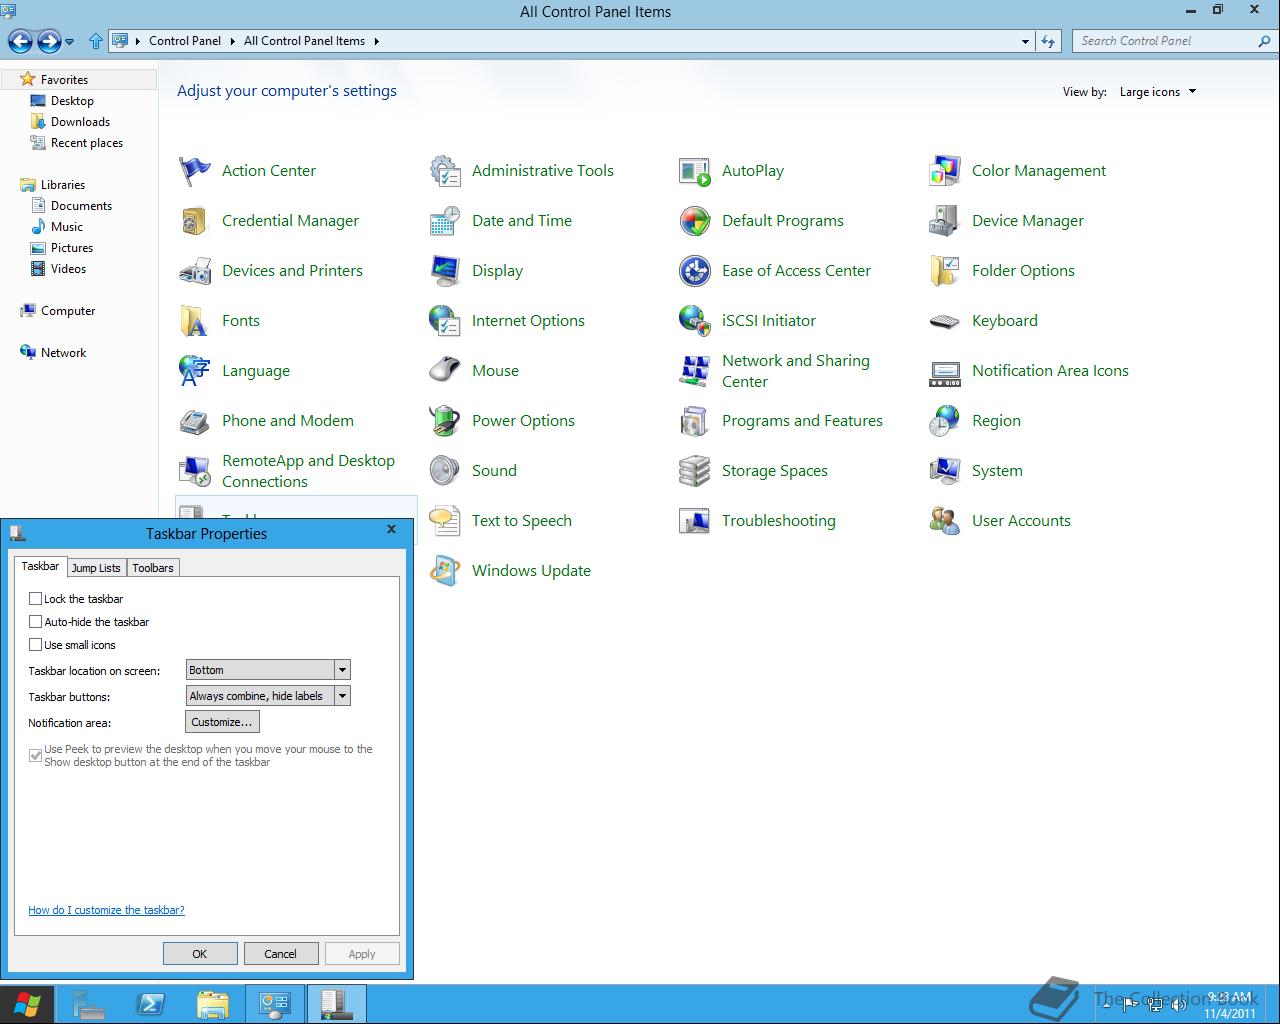1280x1024 pixels.
Task: Open the Default Programs icon
Action: click(694, 221)
